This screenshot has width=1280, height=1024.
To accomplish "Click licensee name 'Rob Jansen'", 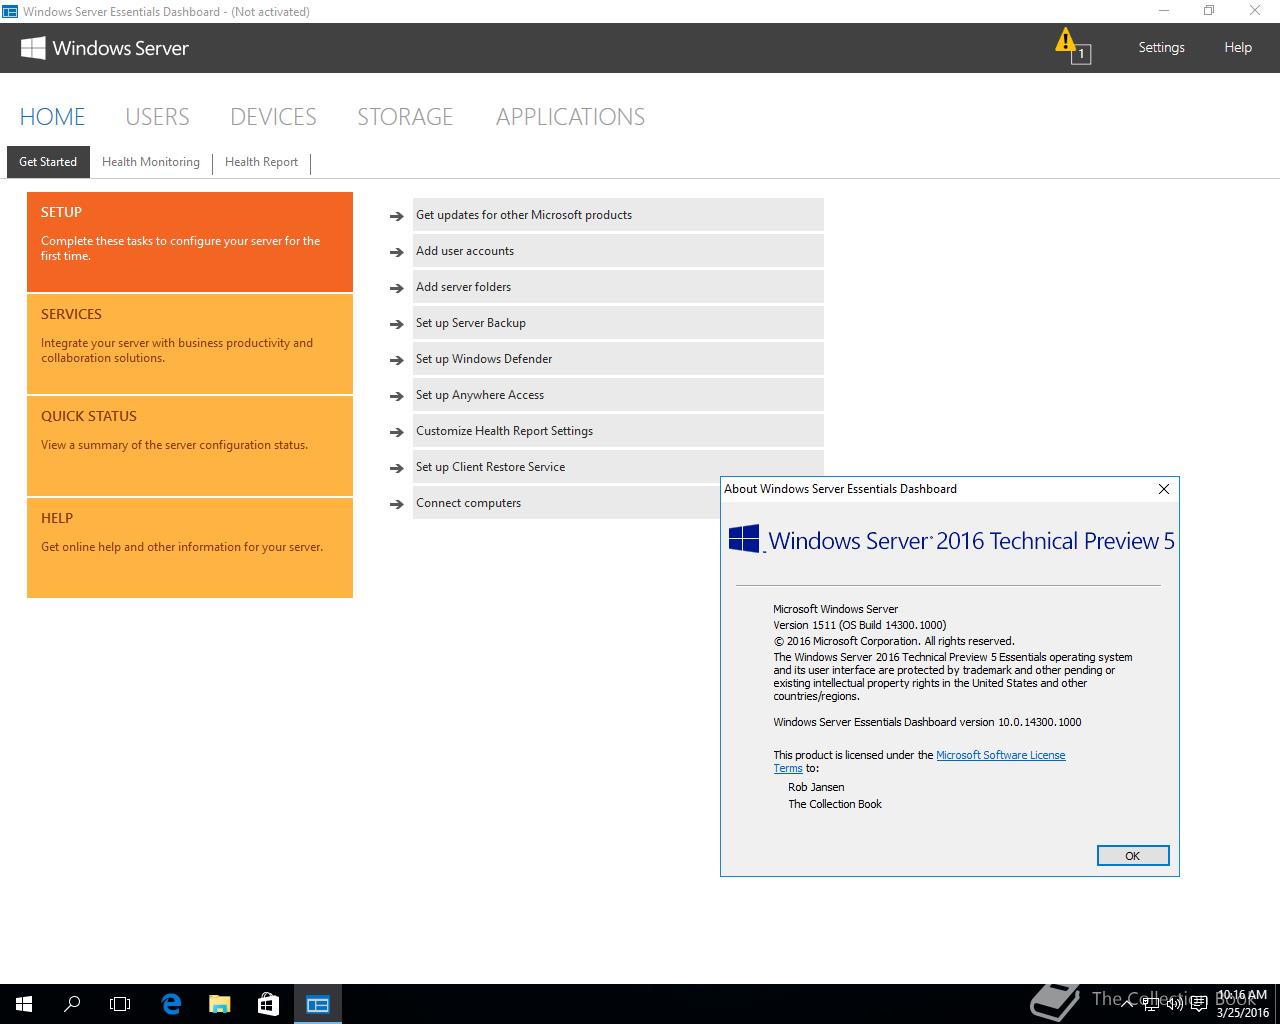I will click(816, 787).
